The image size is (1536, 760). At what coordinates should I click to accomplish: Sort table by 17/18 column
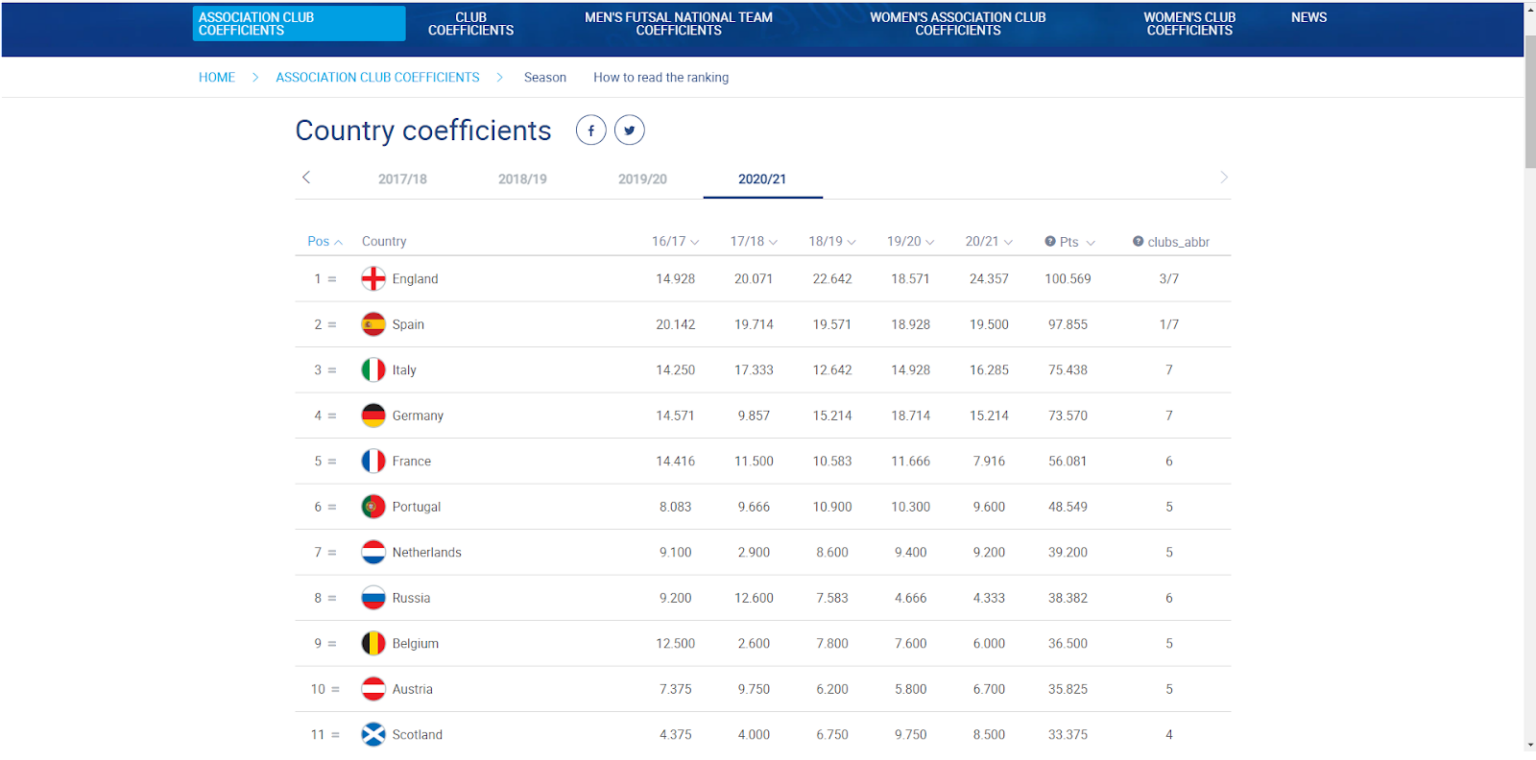tap(753, 241)
